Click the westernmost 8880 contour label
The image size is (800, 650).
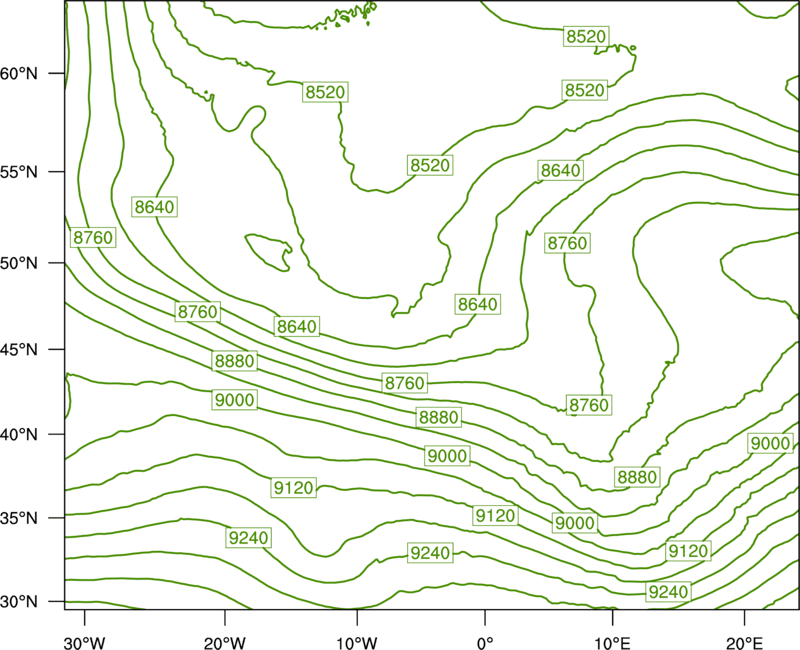[x=235, y=361]
